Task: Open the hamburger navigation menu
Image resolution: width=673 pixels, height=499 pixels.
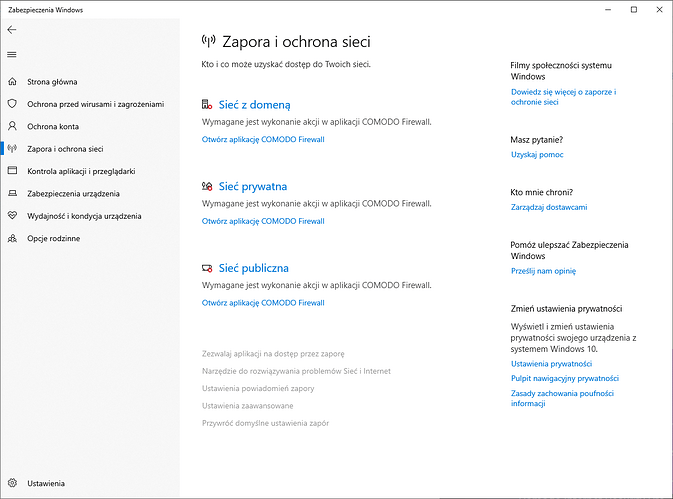Action: click(x=12, y=54)
